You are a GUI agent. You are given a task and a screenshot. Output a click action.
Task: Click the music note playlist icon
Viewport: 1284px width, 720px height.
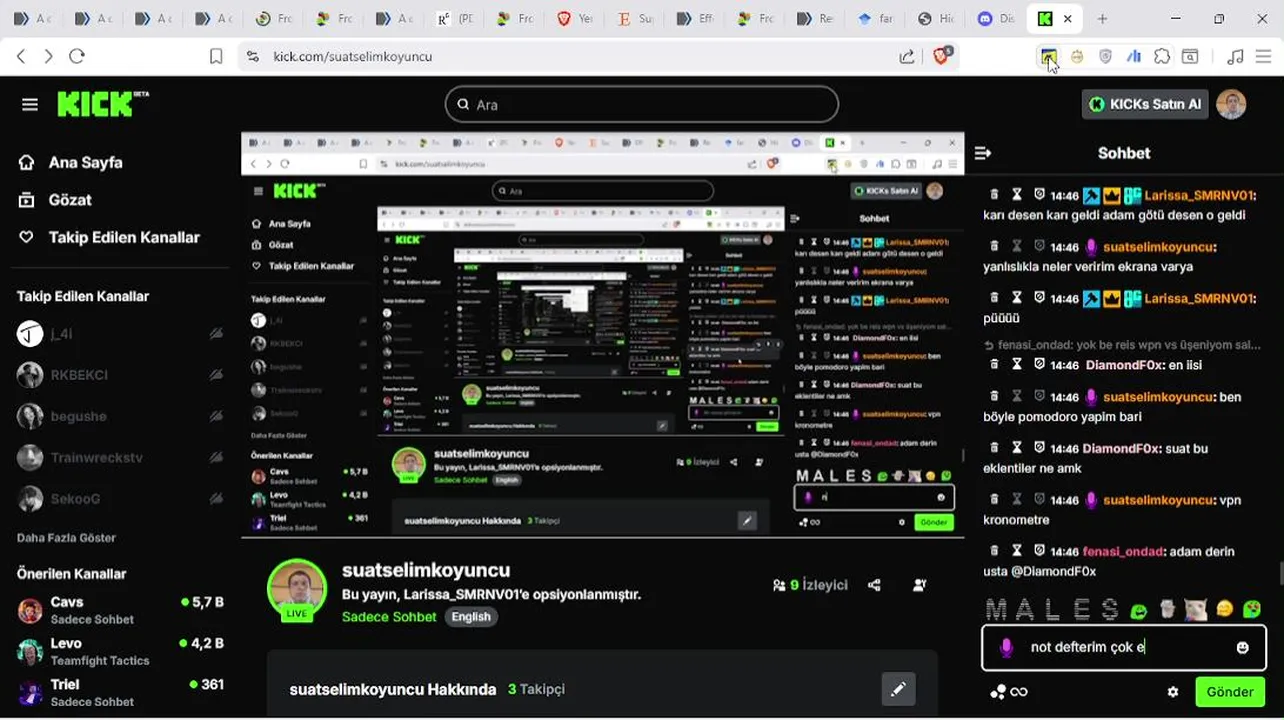coord(1235,56)
